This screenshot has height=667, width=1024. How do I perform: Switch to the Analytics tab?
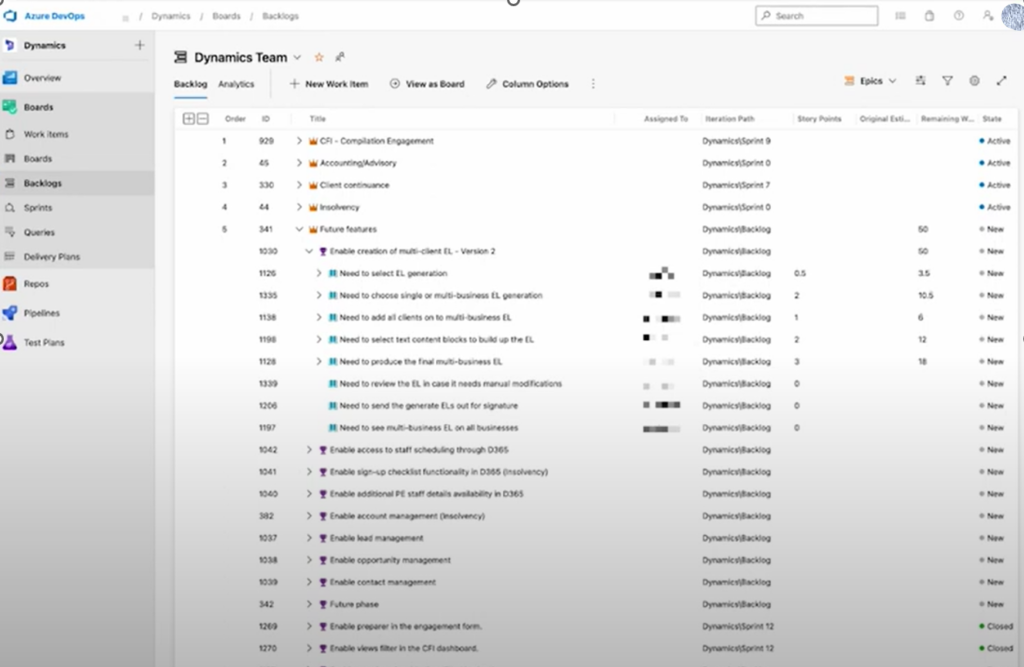(x=236, y=84)
